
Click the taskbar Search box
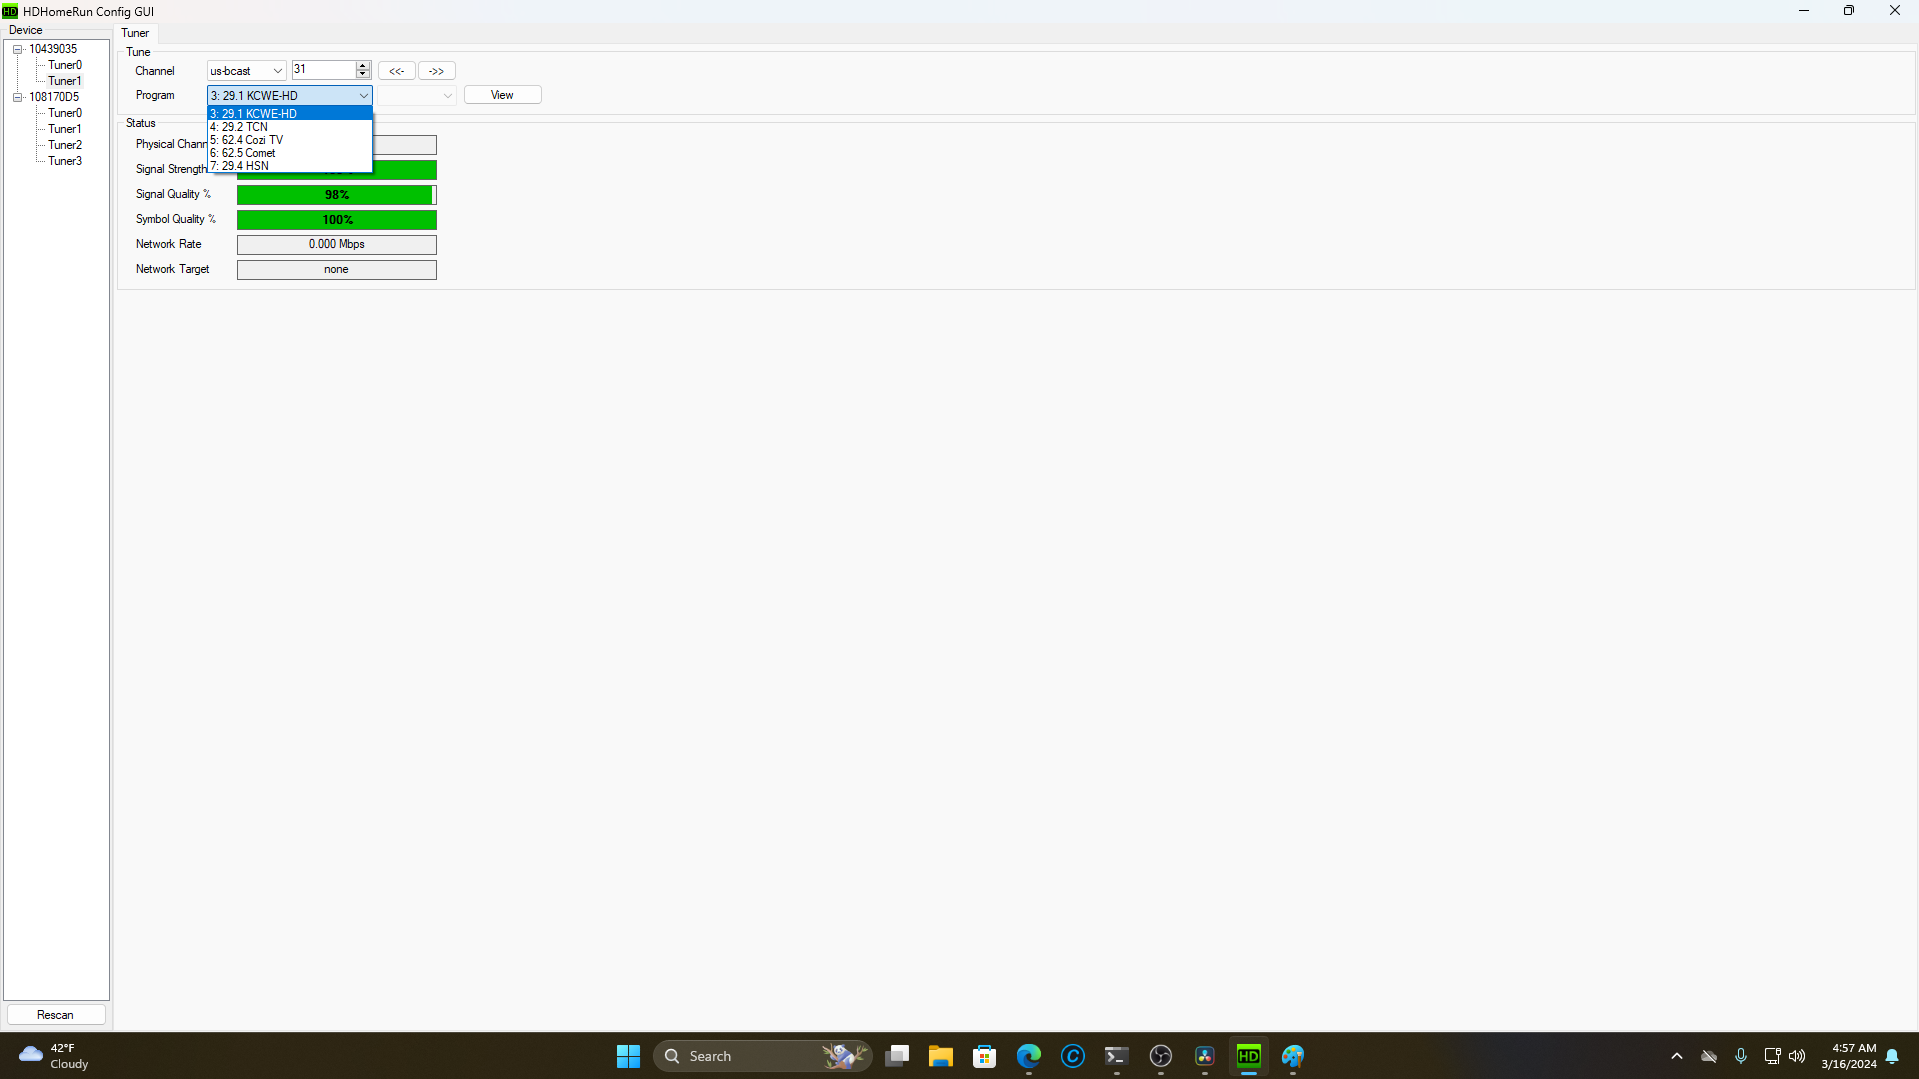[763, 1056]
